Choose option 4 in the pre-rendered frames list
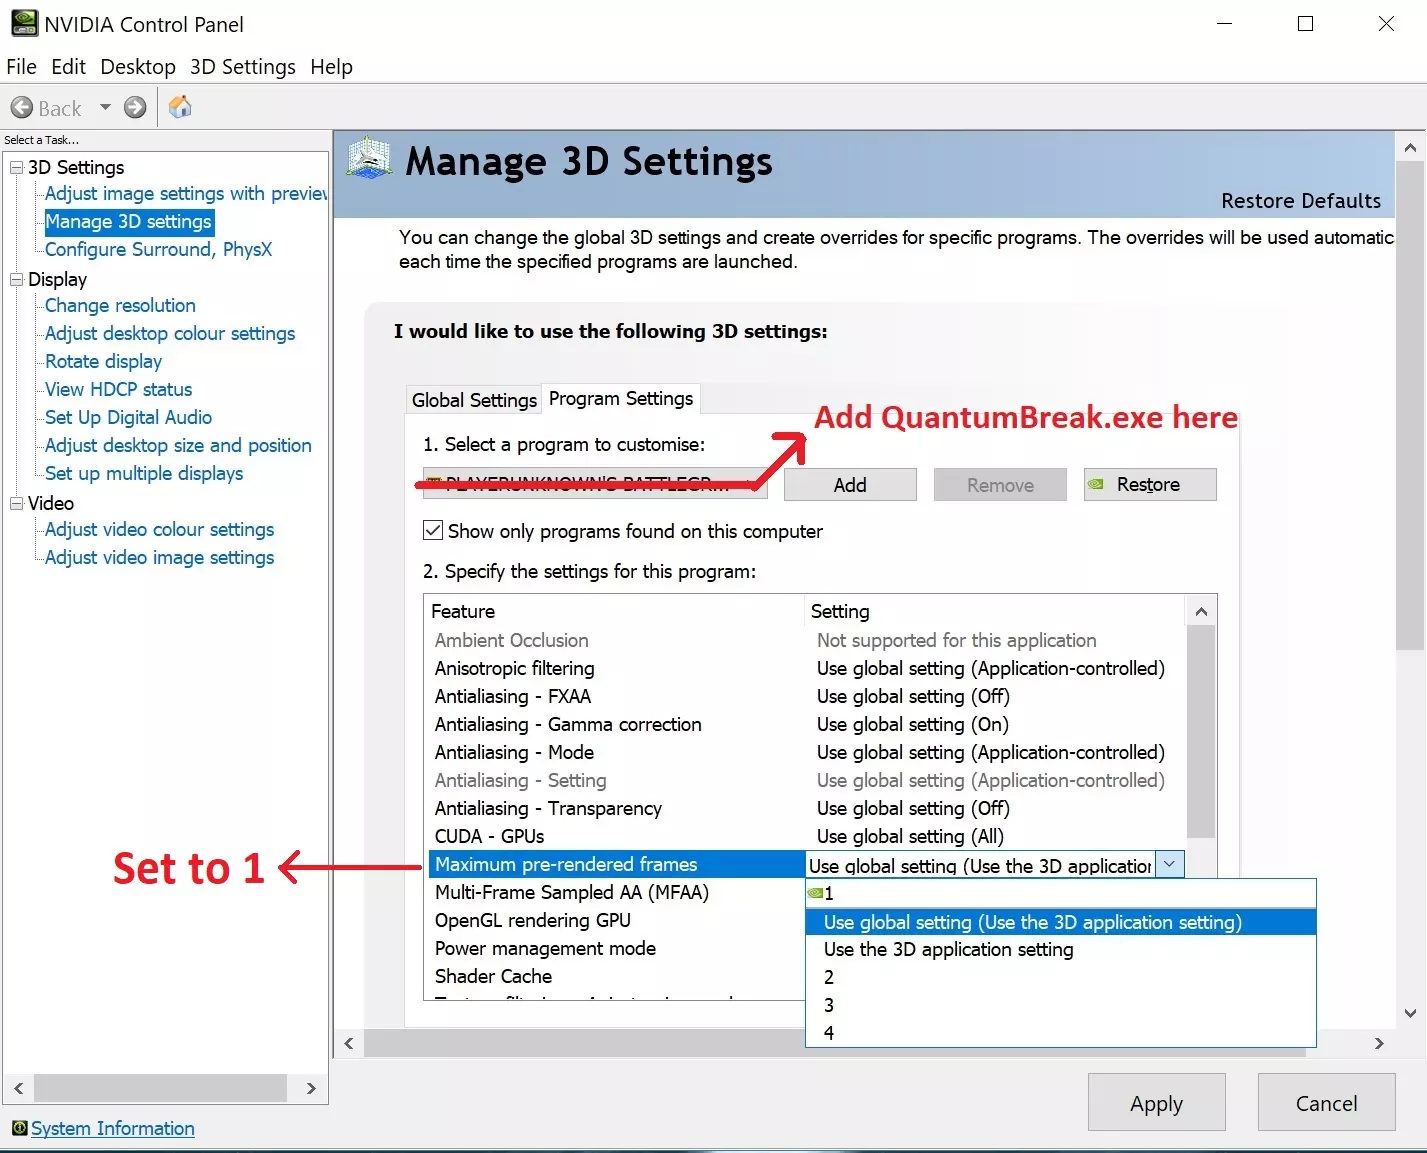Screen dimensions: 1427x1153 point(1060,1033)
